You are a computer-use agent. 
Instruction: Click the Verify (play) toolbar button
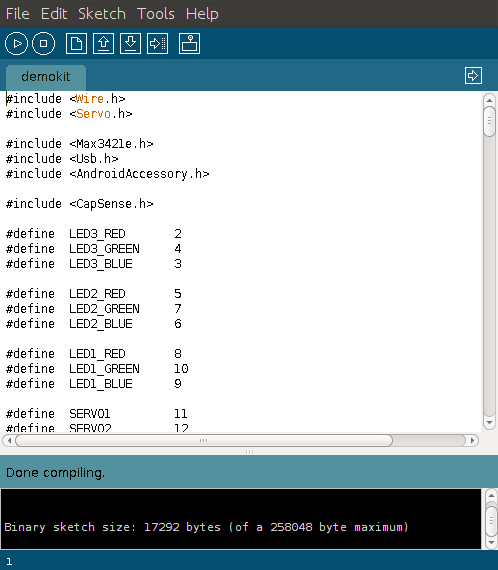(x=16, y=44)
